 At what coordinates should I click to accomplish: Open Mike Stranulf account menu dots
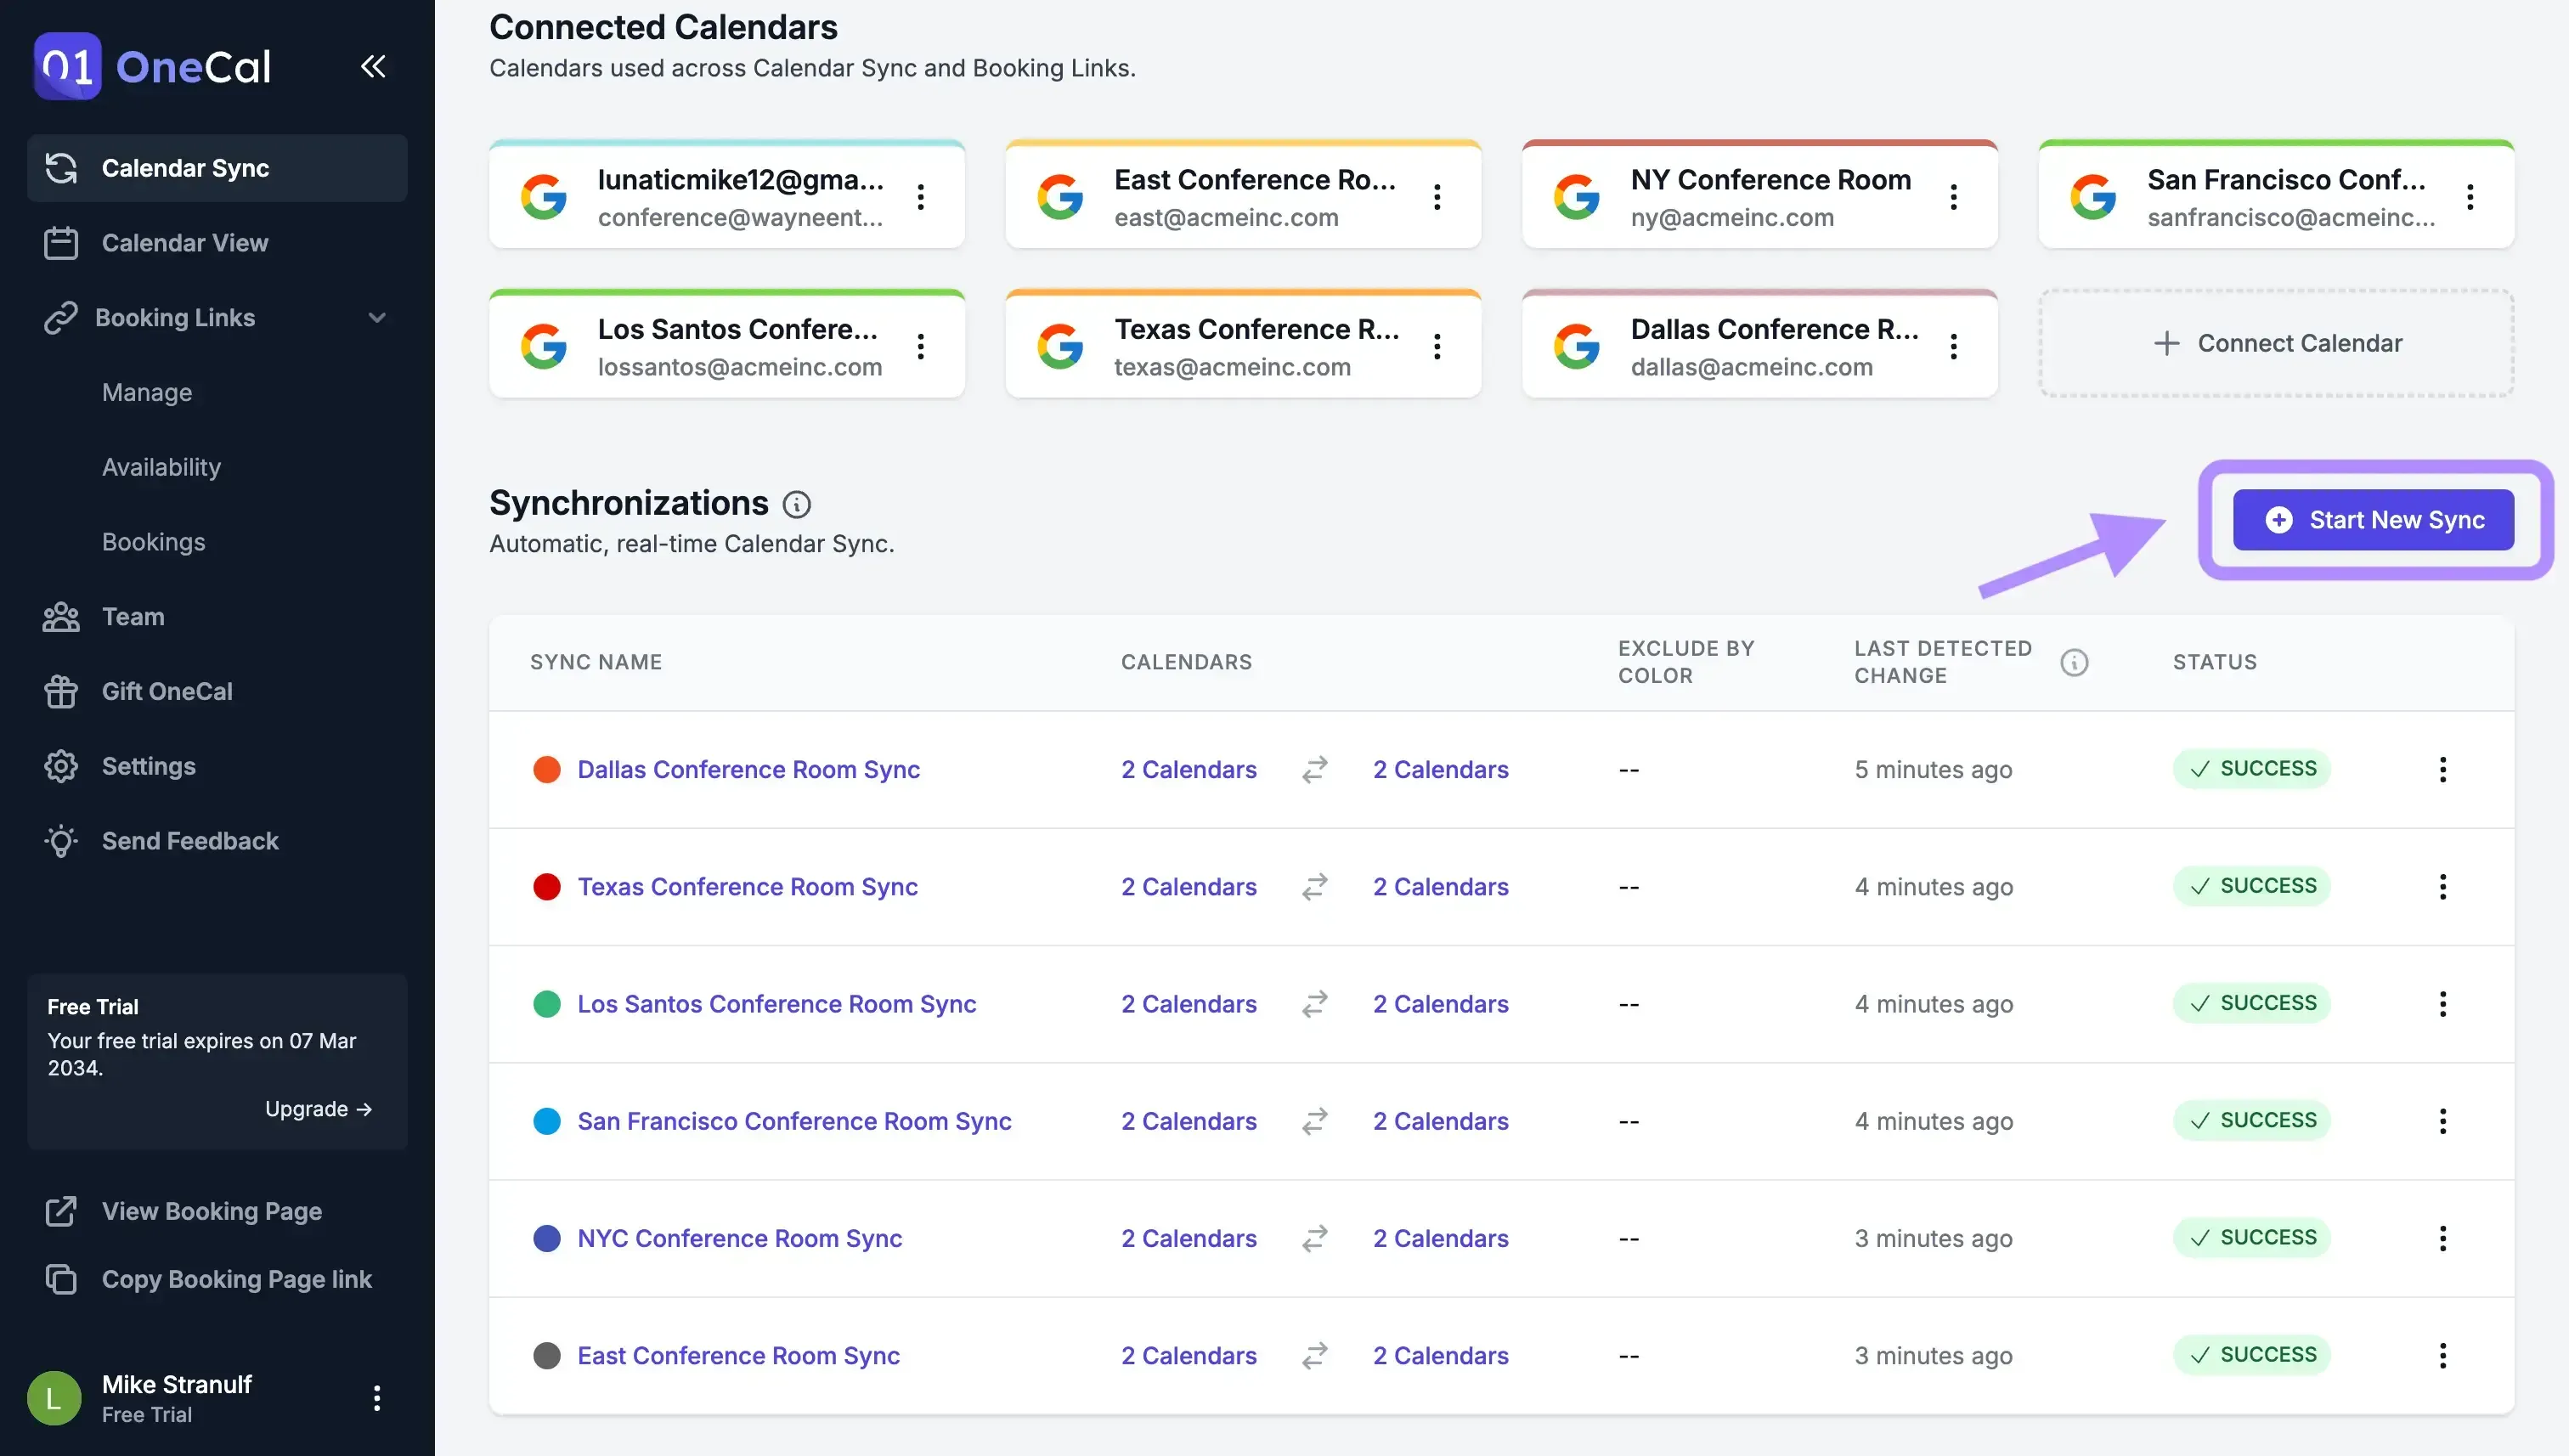click(377, 1397)
